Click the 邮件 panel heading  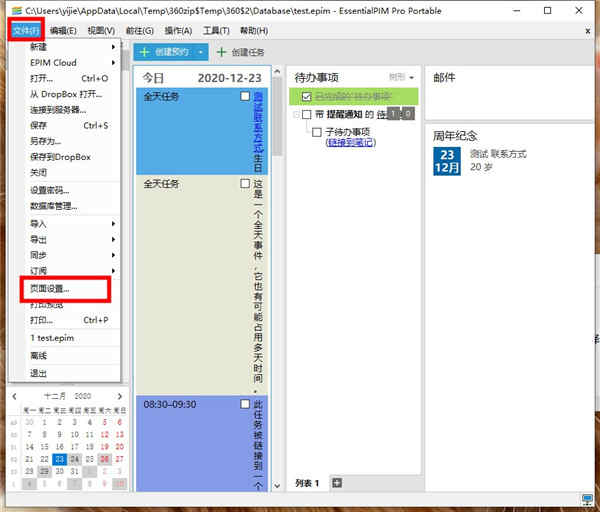tap(444, 78)
